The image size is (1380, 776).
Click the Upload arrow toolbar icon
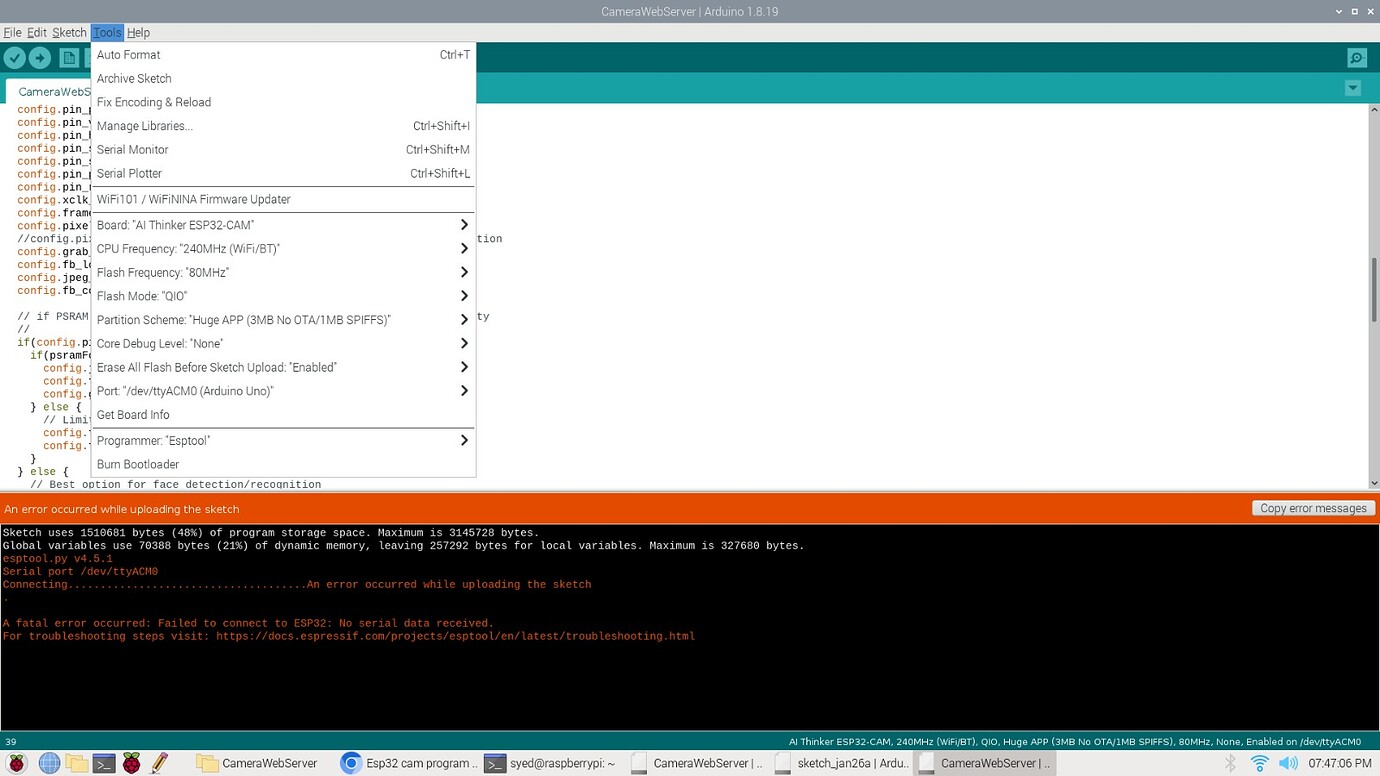tap(40, 57)
